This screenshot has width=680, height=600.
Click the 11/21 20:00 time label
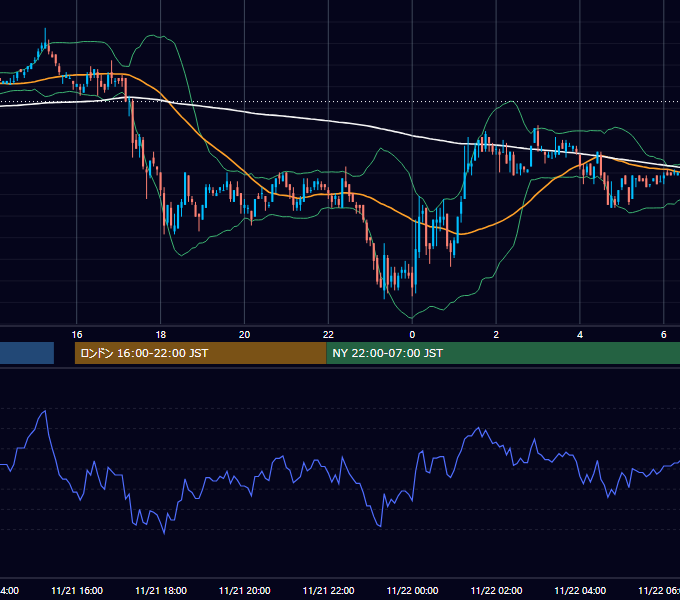[245, 590]
